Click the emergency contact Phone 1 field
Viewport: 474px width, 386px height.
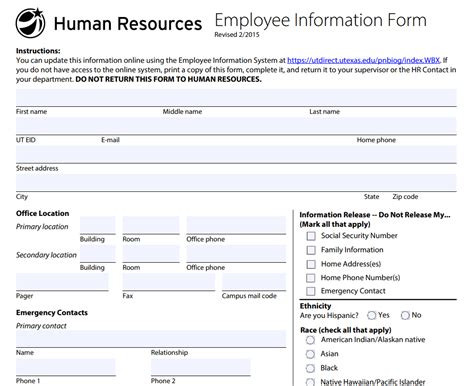point(65,367)
